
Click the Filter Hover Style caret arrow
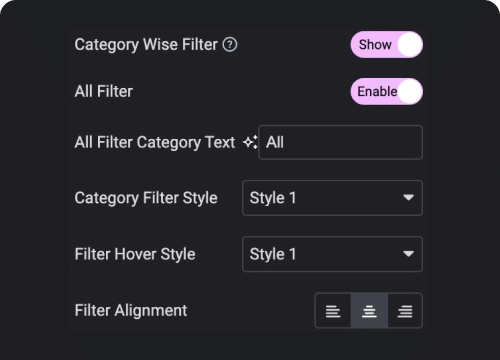[408, 254]
